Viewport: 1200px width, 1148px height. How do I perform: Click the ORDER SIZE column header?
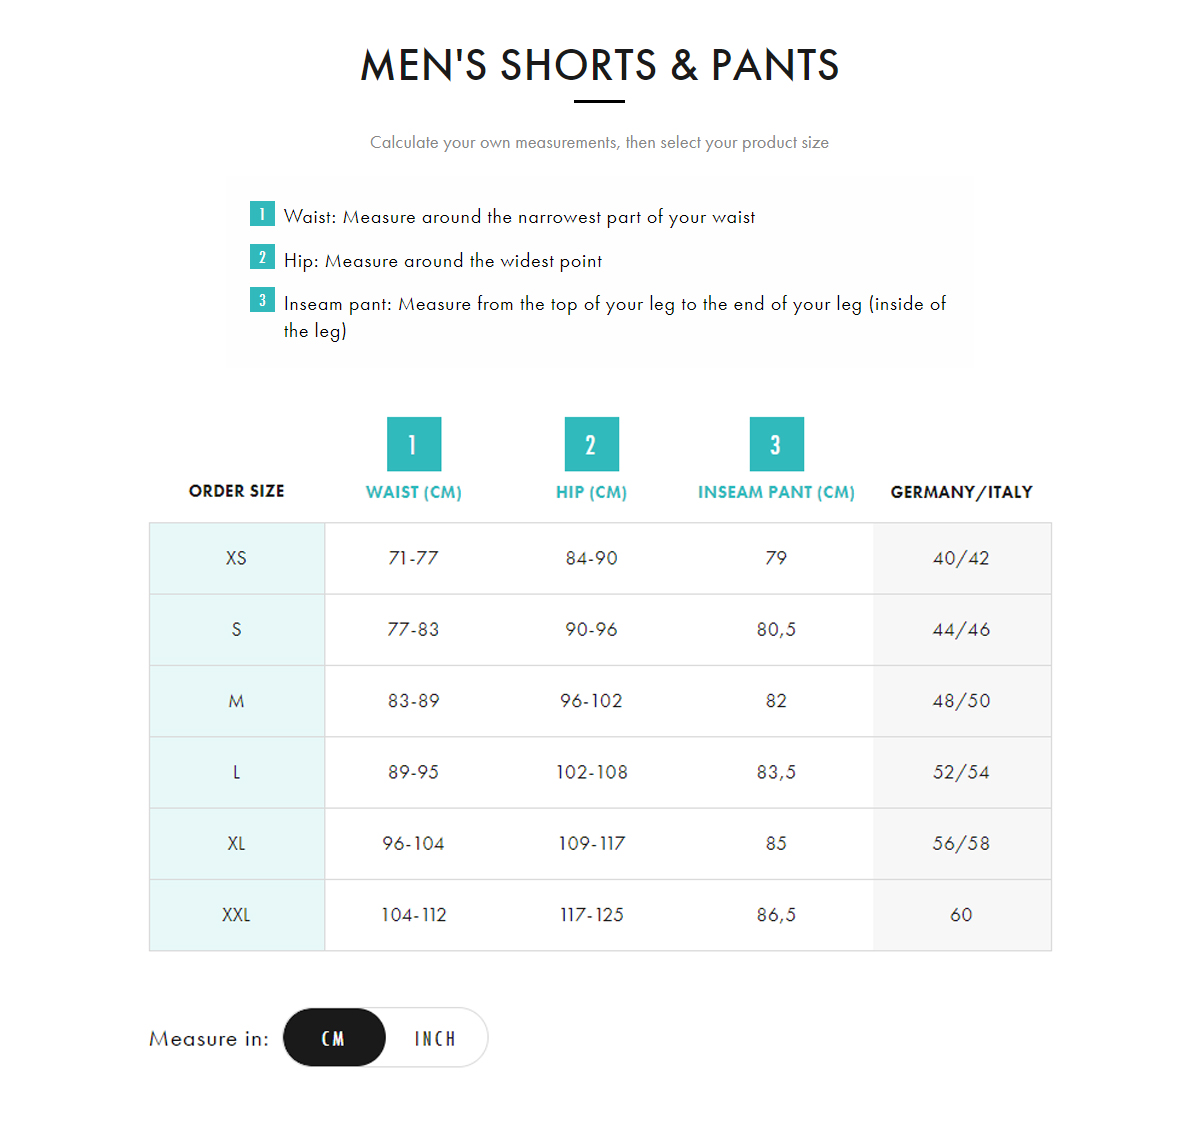click(237, 491)
